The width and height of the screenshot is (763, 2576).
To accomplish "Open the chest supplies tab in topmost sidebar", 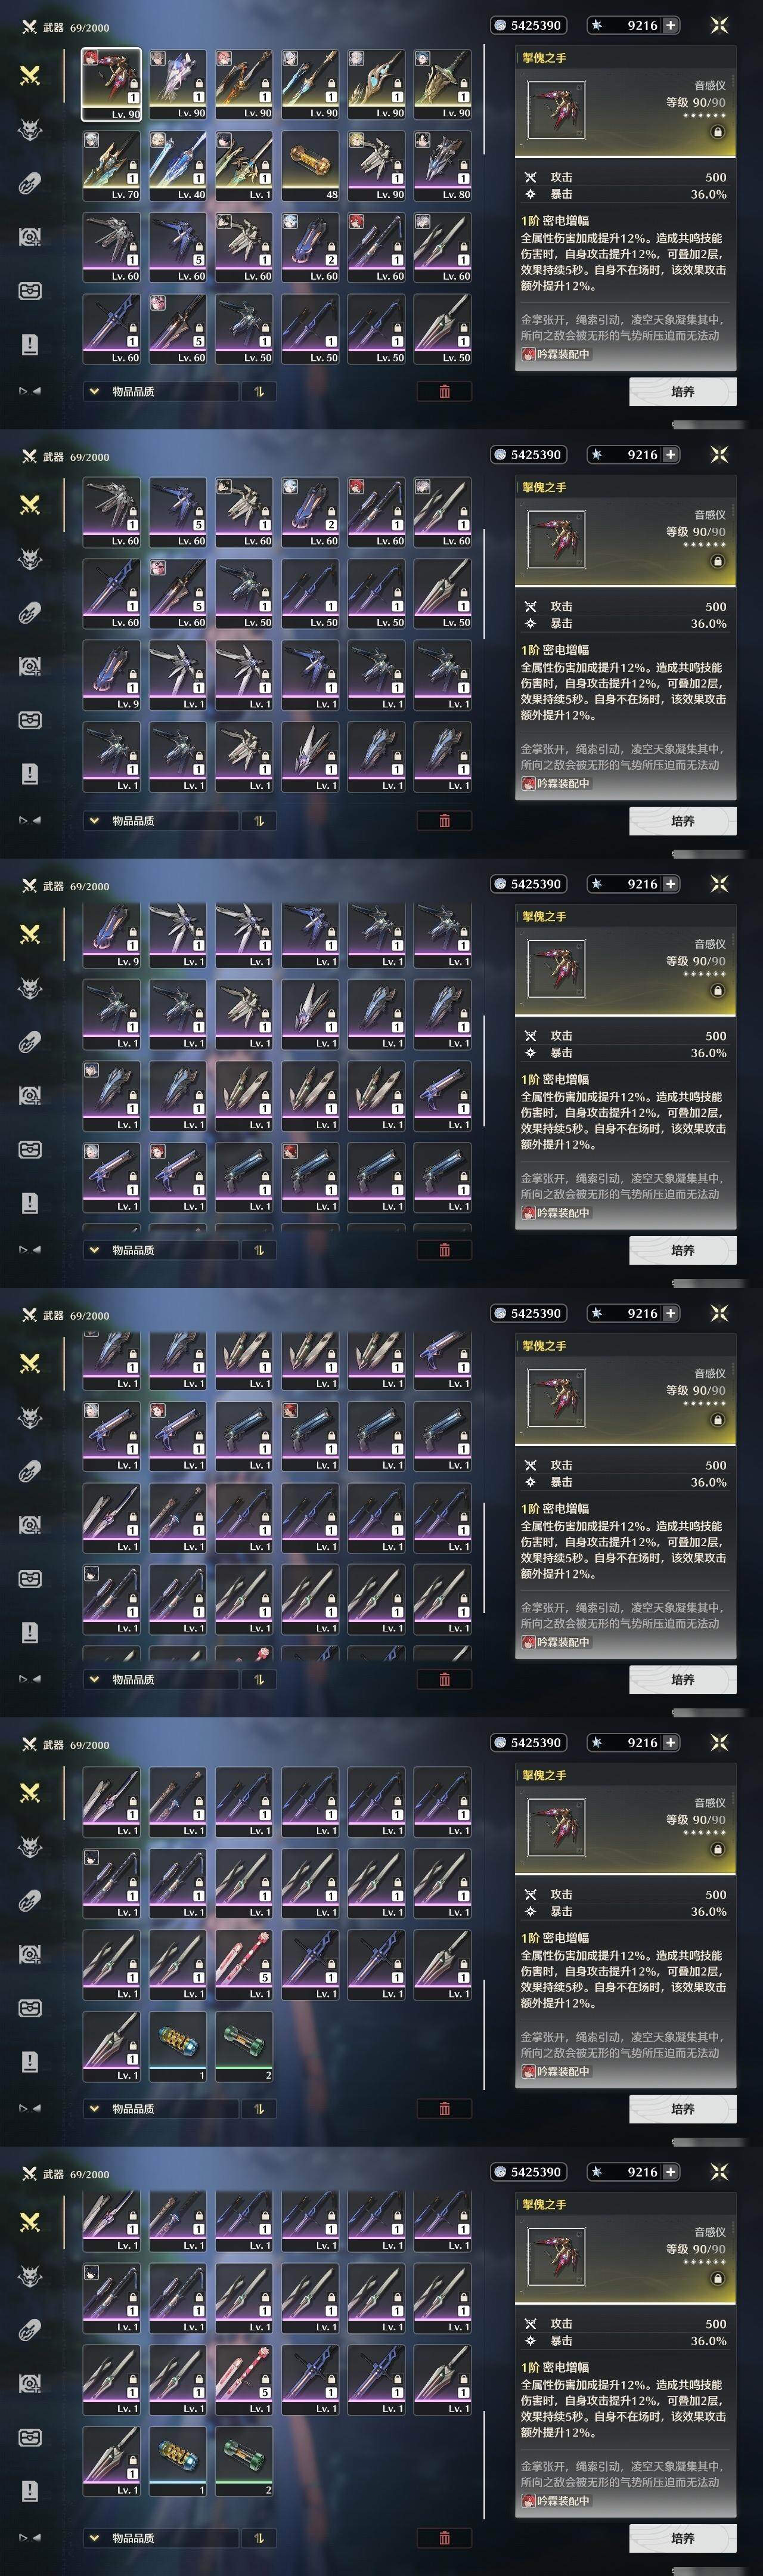I will tap(30, 291).
